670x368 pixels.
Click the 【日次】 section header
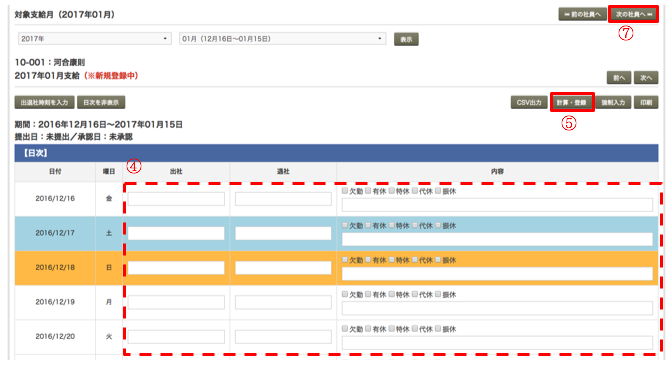click(336, 153)
